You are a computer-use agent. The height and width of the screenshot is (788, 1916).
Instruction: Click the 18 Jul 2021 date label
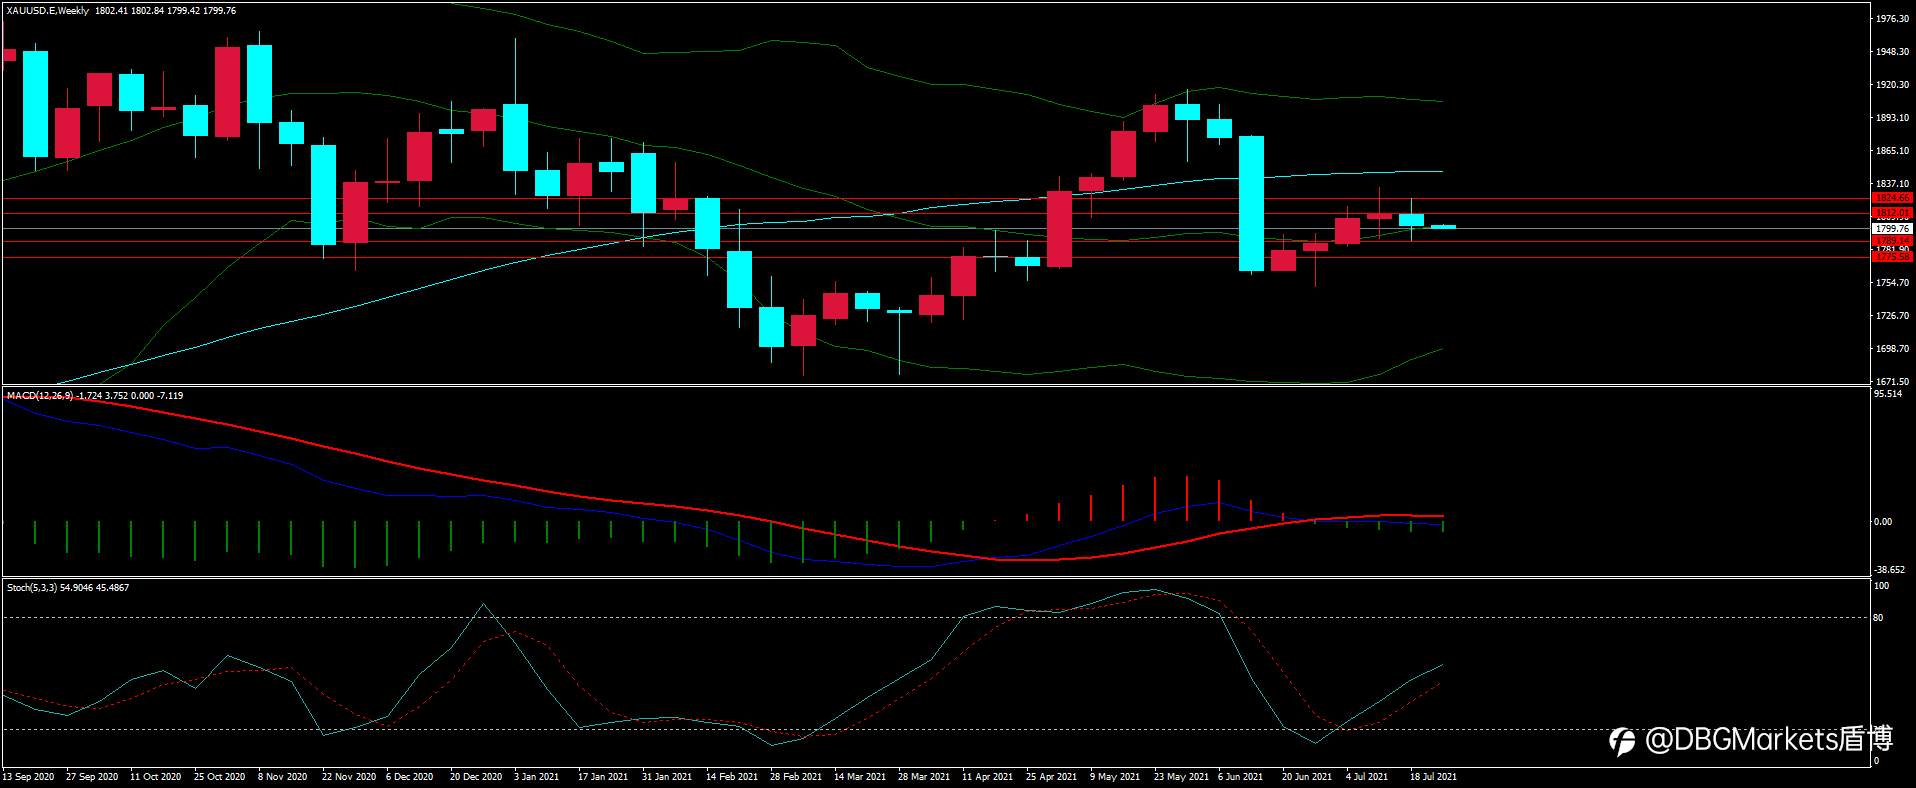pos(1433,777)
